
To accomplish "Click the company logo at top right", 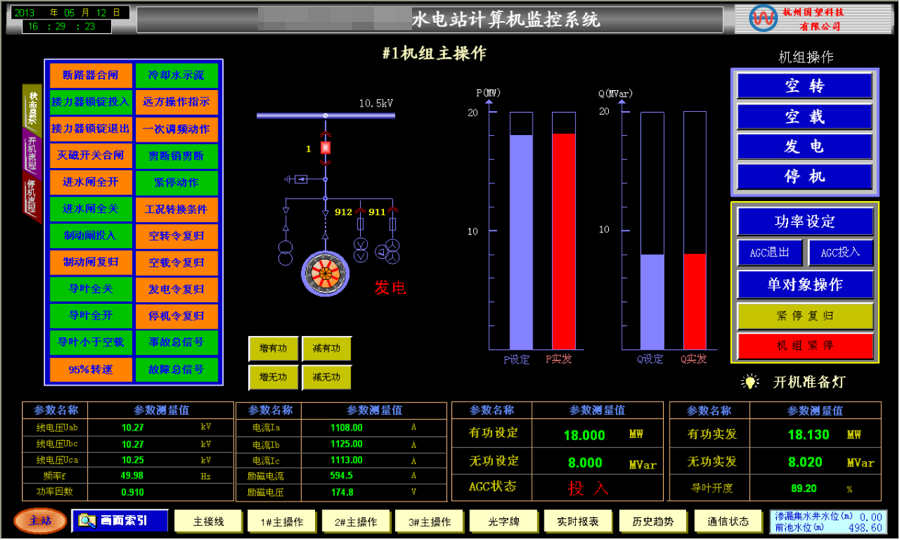I will [x=764, y=17].
